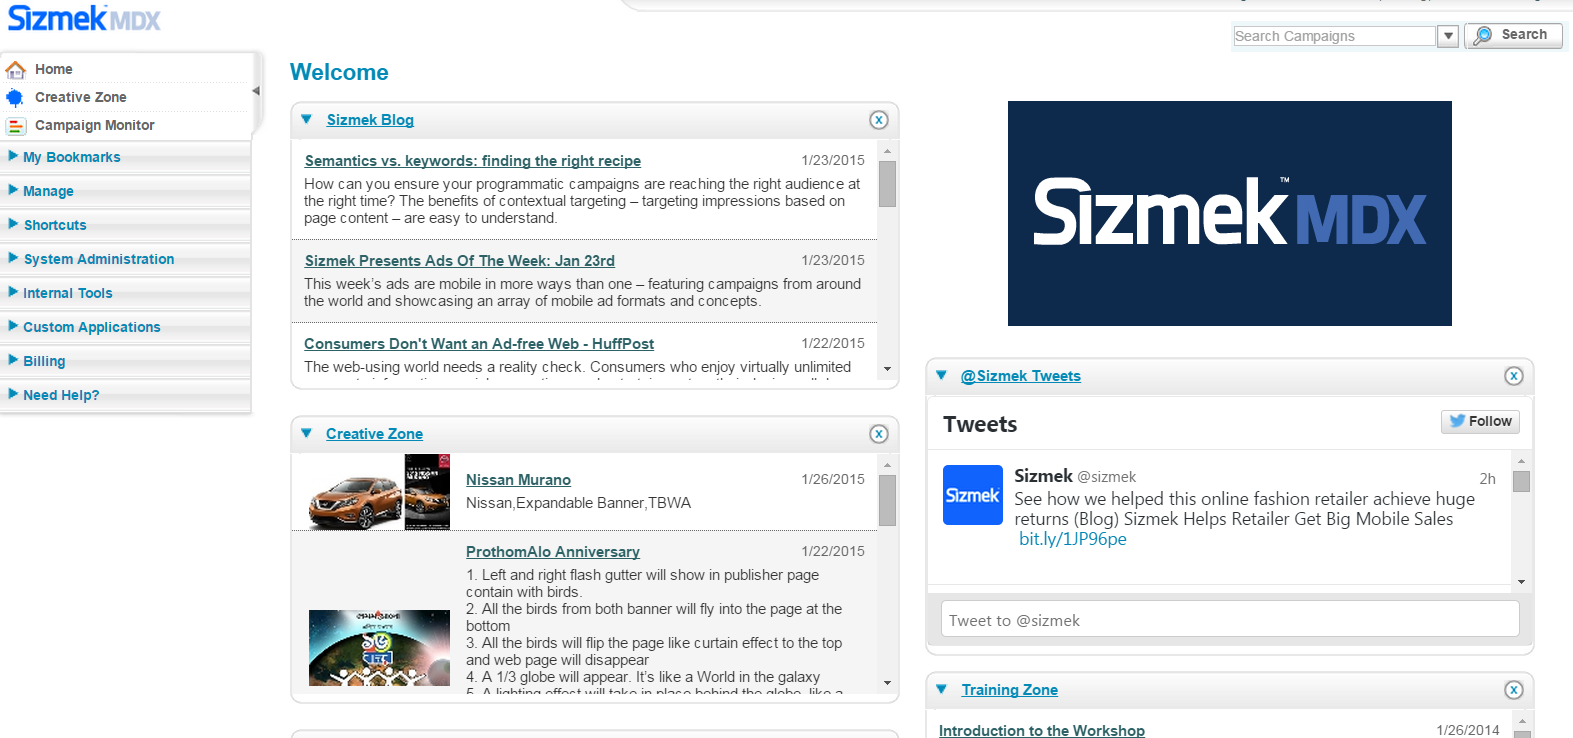Click the ProthomAlo Anniversary globe thumbnail
The image size is (1573, 738).
pos(379,648)
